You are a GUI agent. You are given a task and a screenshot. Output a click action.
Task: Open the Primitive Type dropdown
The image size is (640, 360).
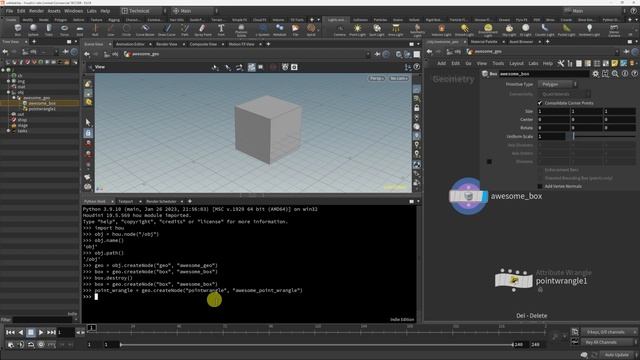(558, 84)
